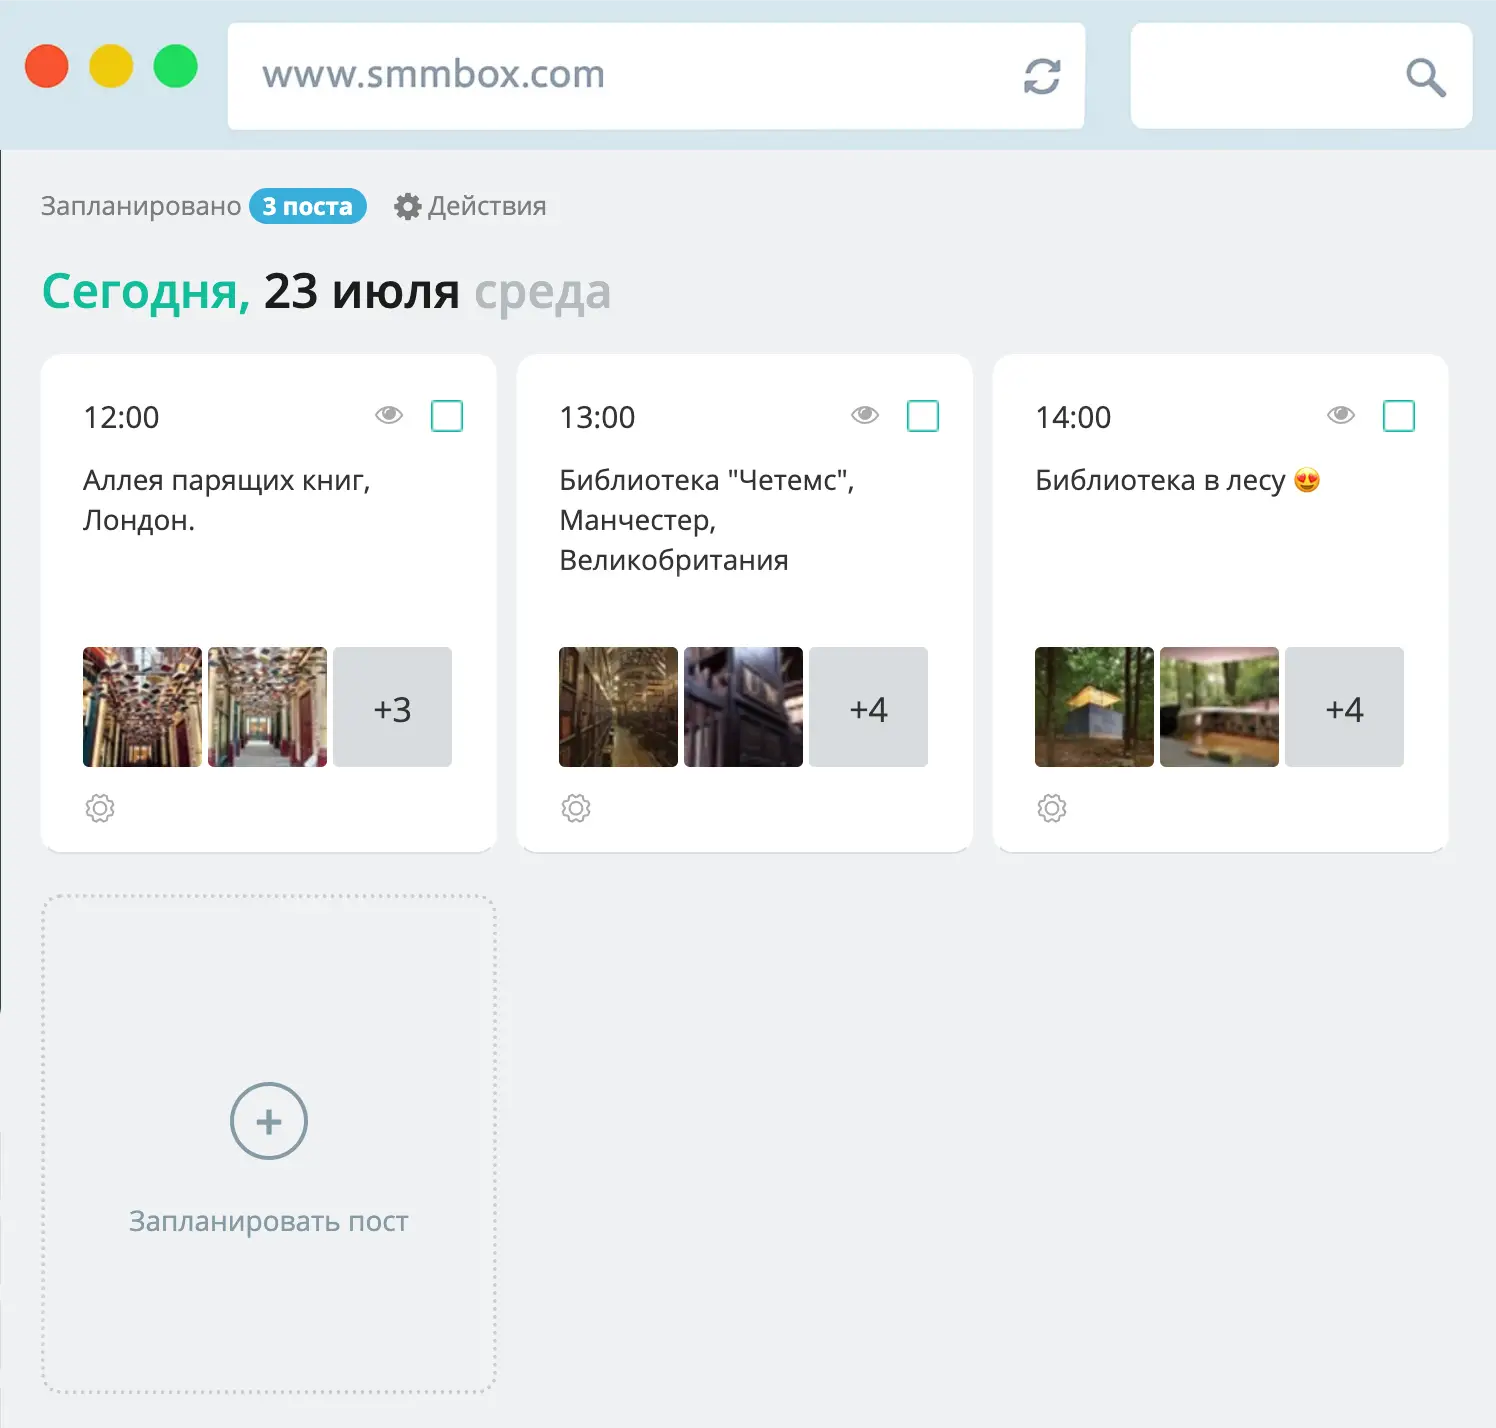The height and width of the screenshot is (1428, 1496).
Task: Click the page refresh icon in address bar
Action: point(1041,76)
